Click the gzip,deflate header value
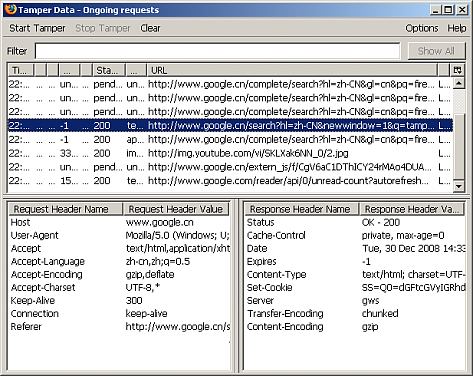This screenshot has width=473, height=376. pyautogui.click(x=150, y=274)
